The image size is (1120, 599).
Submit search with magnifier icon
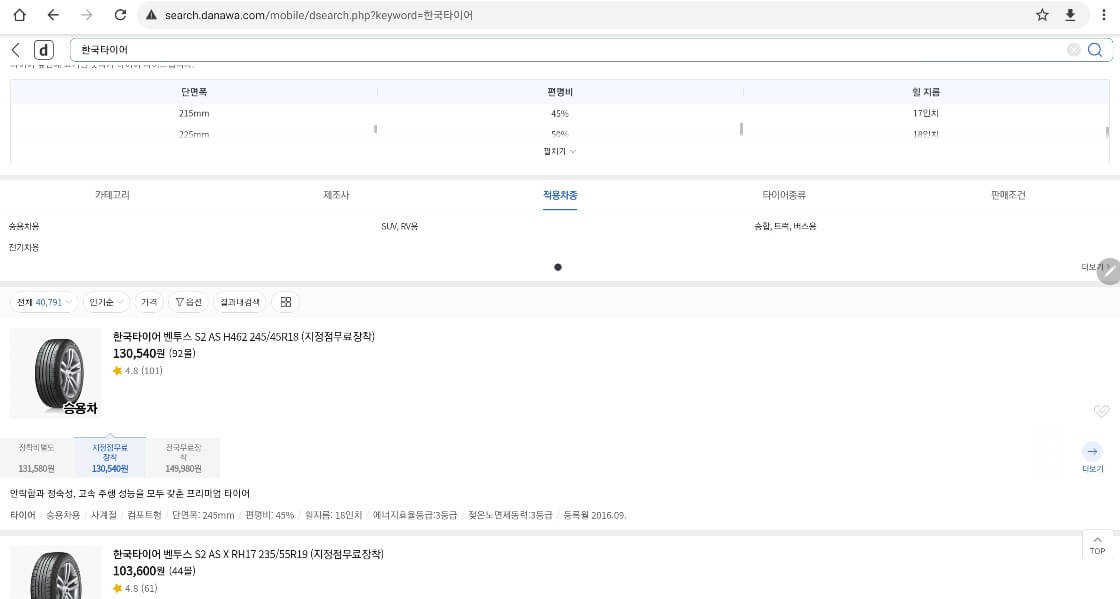[x=1095, y=50]
